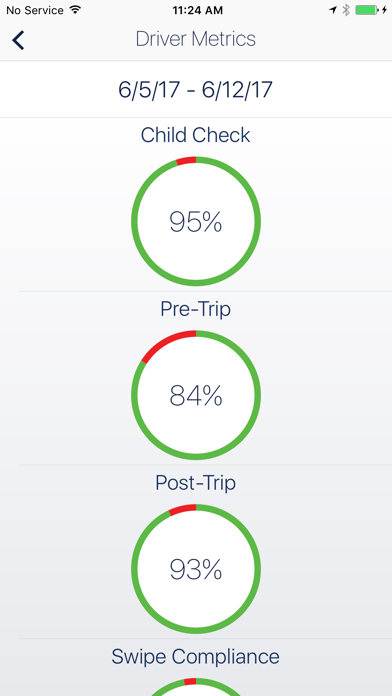Go back using the navigation chevron
This screenshot has height=696, width=392.
[x=18, y=40]
